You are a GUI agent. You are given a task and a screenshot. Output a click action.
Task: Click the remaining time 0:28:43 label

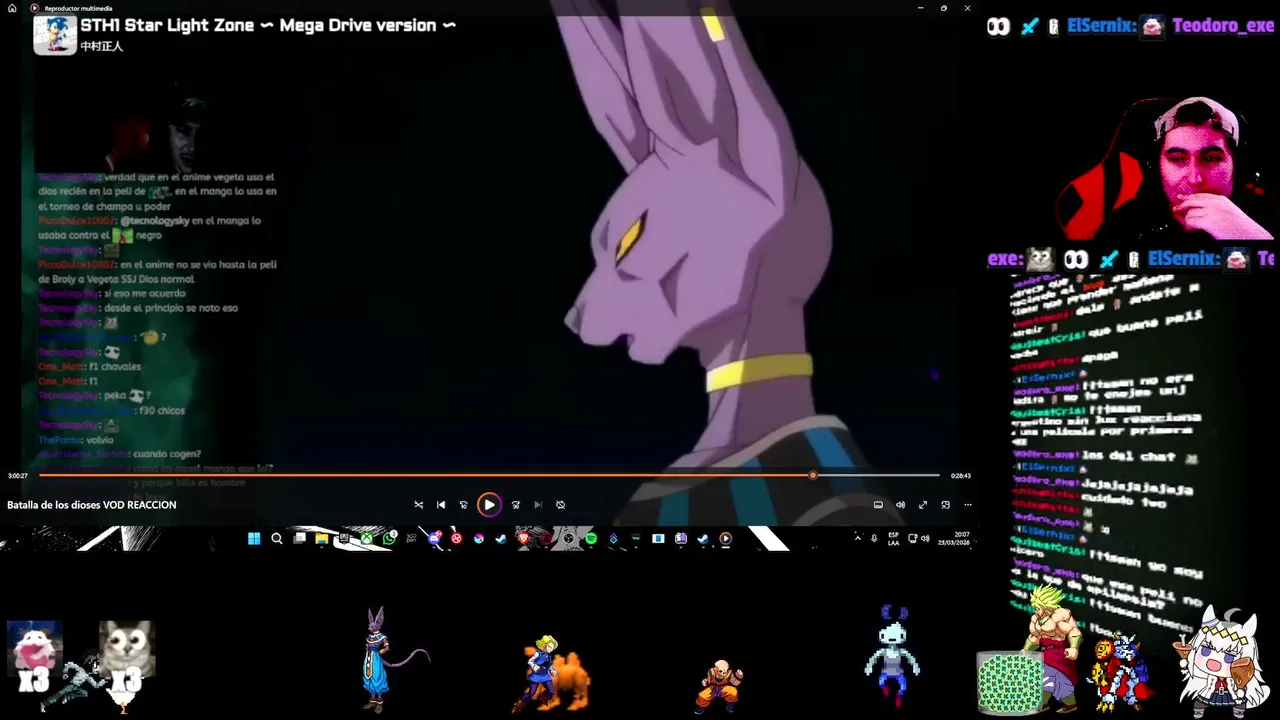[961, 476]
